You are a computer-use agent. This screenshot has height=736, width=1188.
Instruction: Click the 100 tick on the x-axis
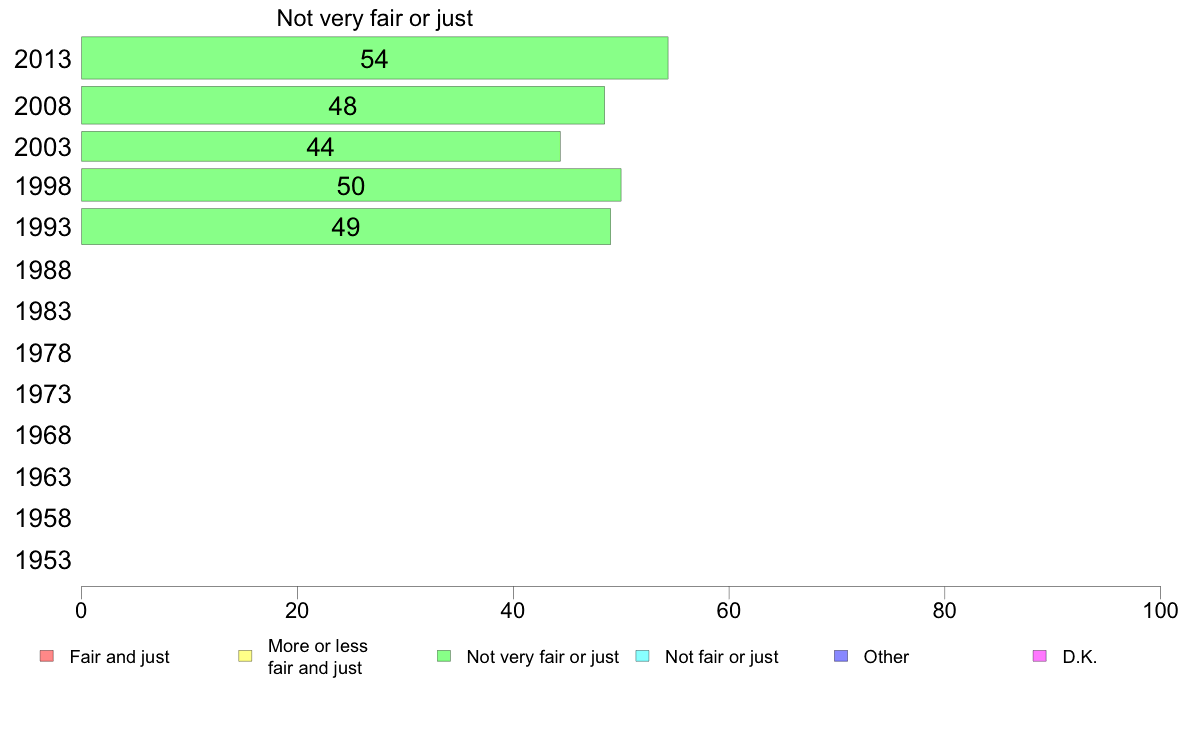(x=1160, y=611)
